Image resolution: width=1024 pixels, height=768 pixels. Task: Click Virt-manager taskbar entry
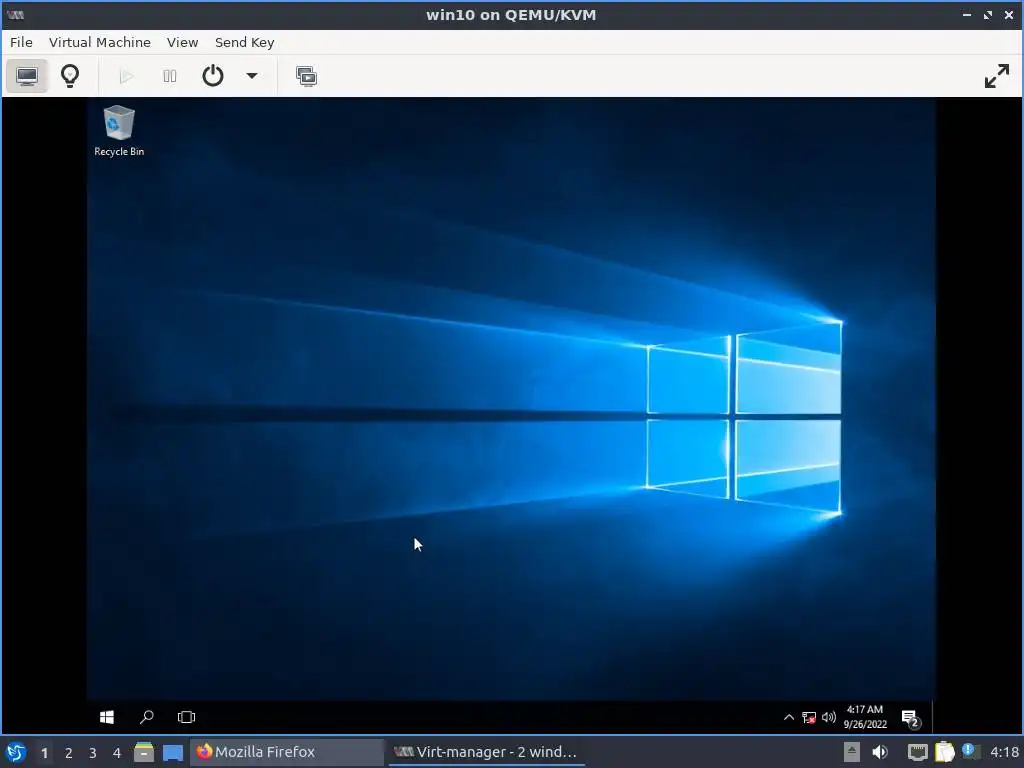[x=487, y=752]
